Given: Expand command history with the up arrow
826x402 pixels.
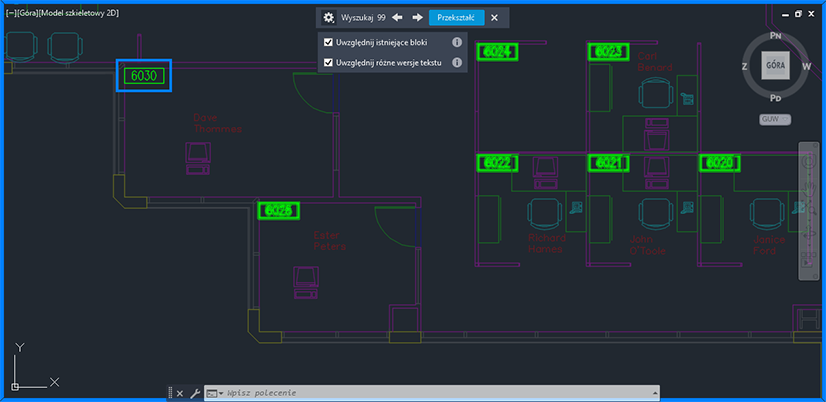Looking at the screenshot, I should (655, 393).
